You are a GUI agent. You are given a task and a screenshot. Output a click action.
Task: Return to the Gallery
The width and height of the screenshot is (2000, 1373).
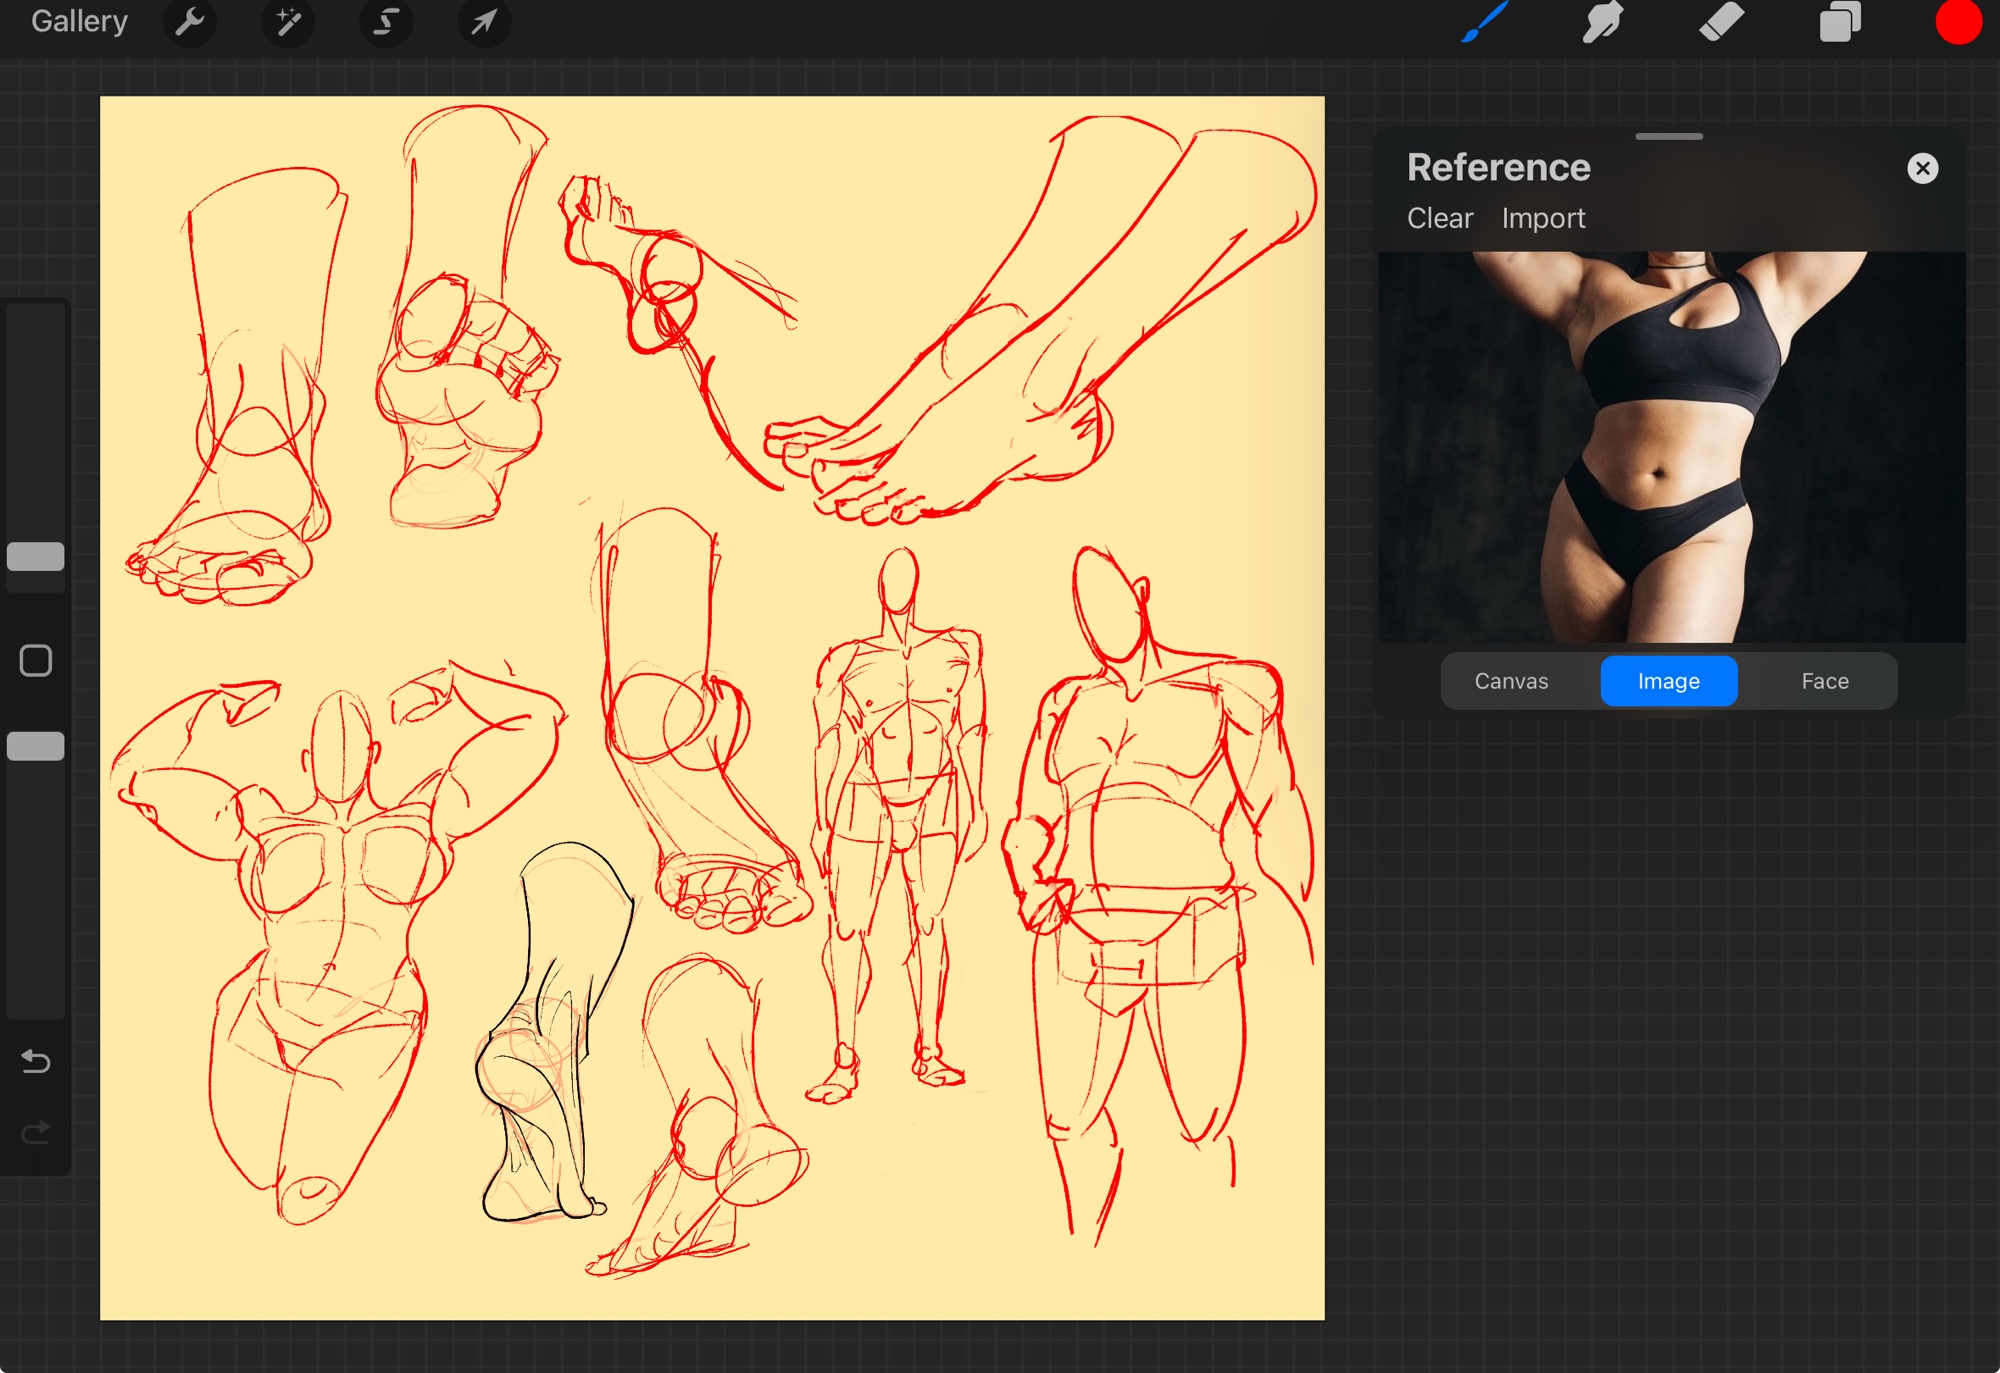click(79, 22)
